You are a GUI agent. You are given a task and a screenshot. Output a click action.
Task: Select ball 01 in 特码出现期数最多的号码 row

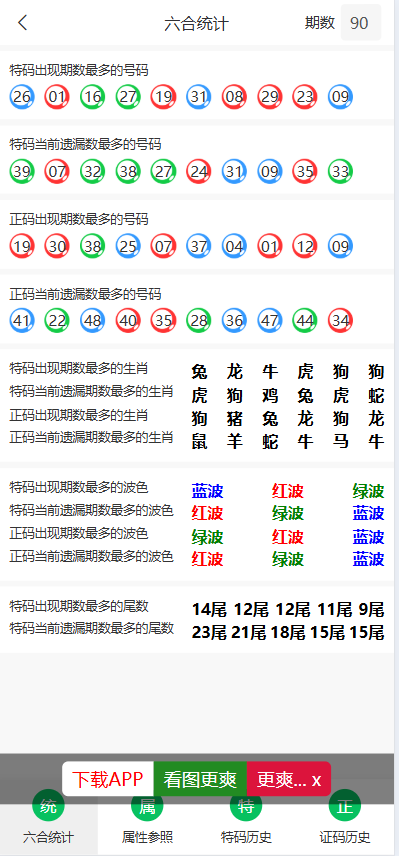coord(57,97)
